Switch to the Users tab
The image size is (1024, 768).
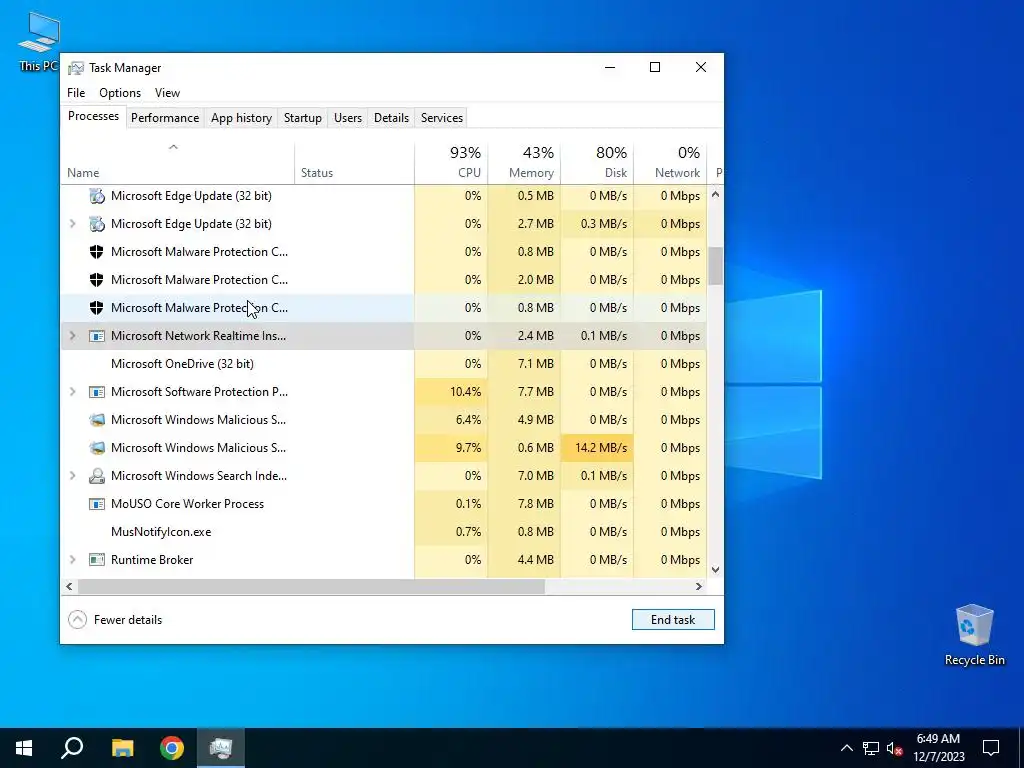(x=347, y=118)
